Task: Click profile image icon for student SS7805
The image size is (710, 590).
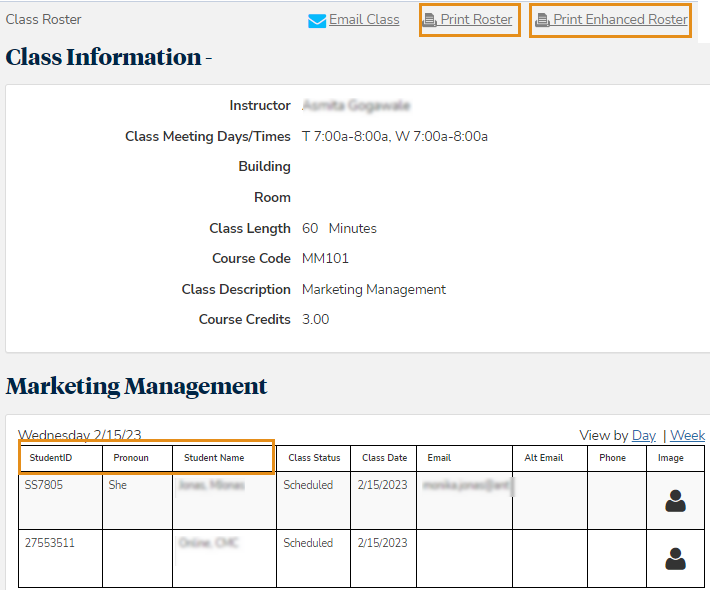Action: click(x=675, y=501)
